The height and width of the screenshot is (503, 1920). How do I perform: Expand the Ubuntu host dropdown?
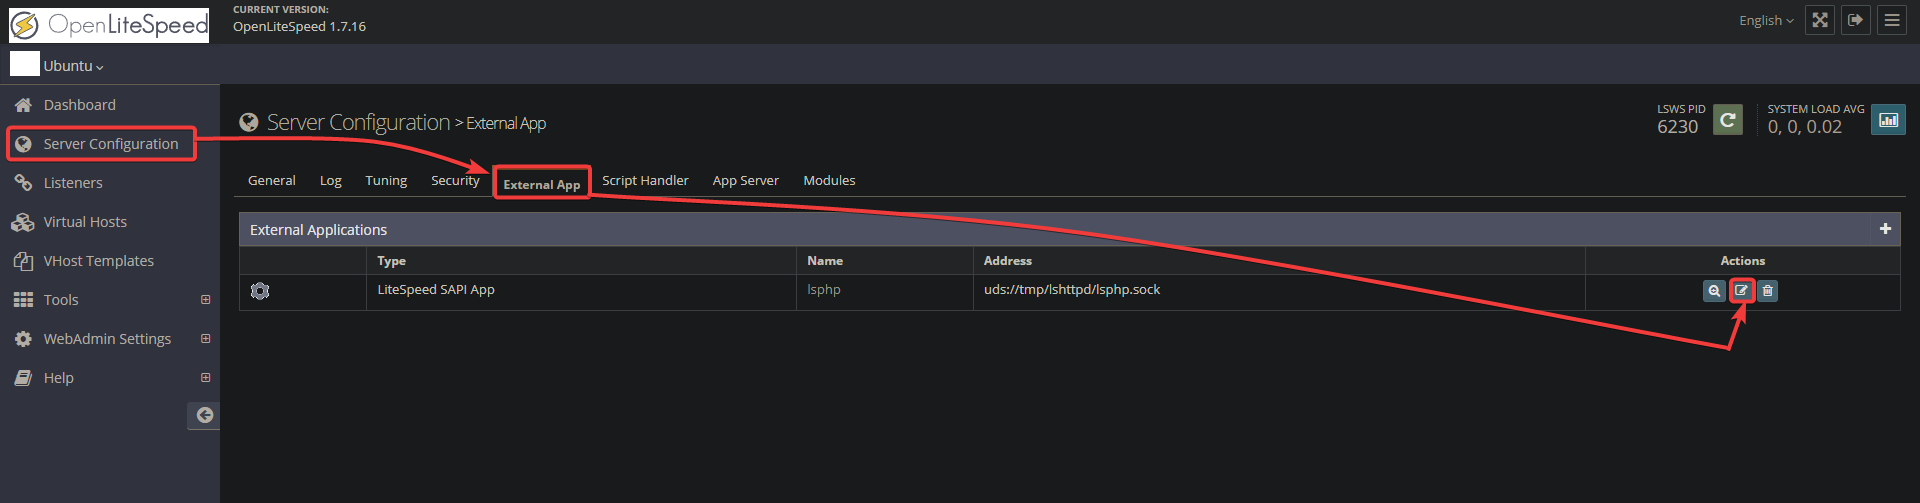pyautogui.click(x=73, y=66)
